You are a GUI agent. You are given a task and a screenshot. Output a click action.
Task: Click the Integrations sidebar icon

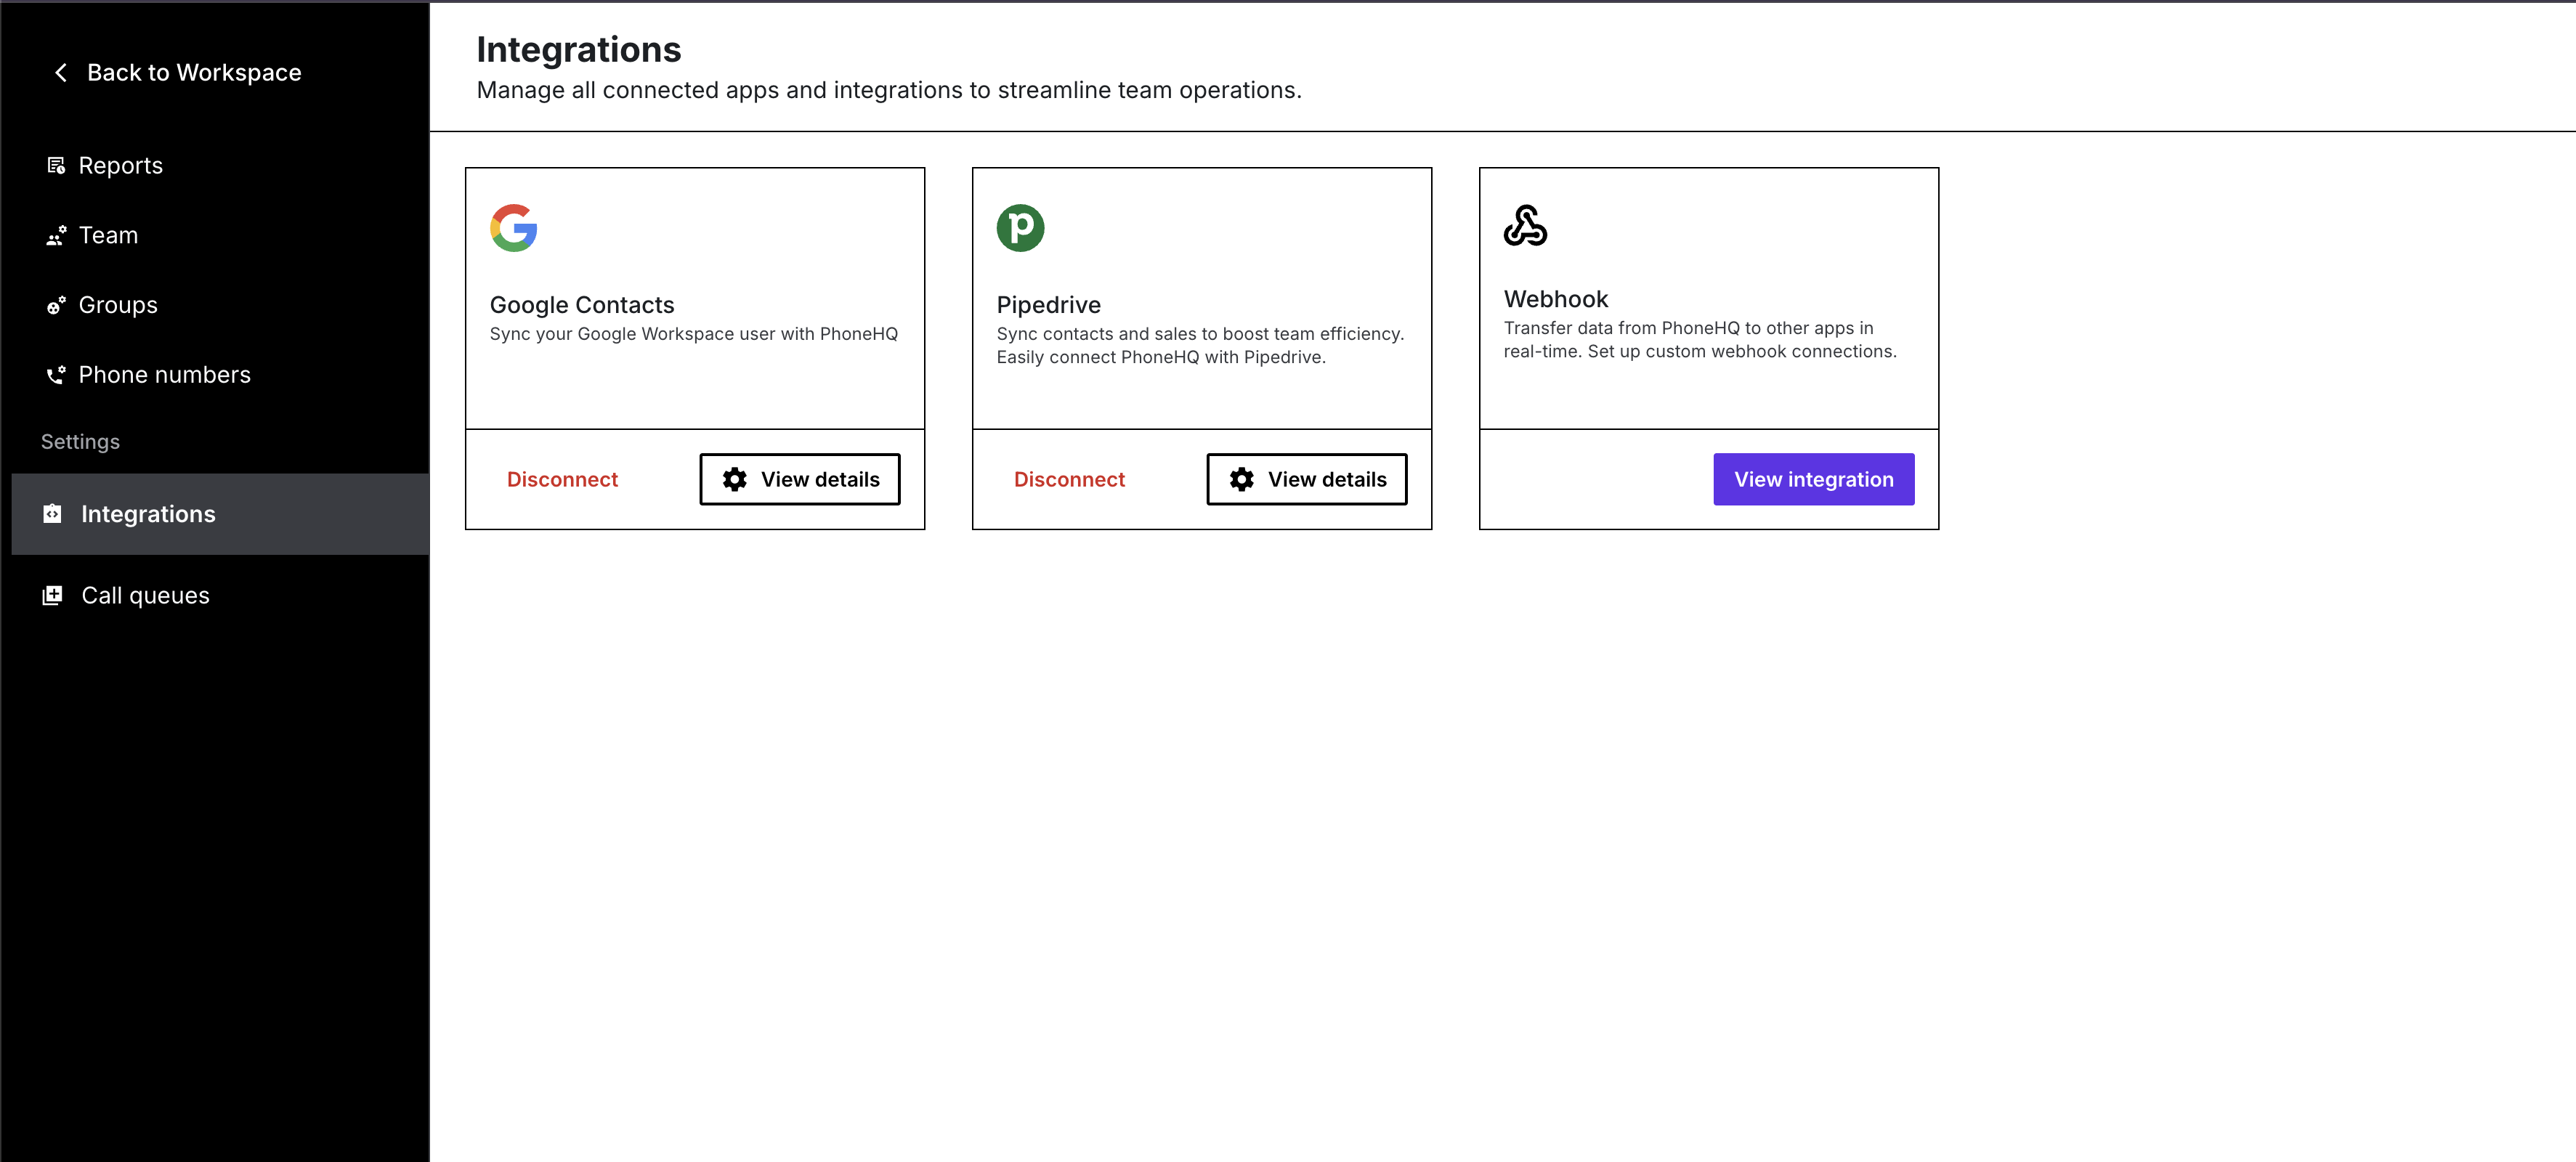click(x=53, y=514)
